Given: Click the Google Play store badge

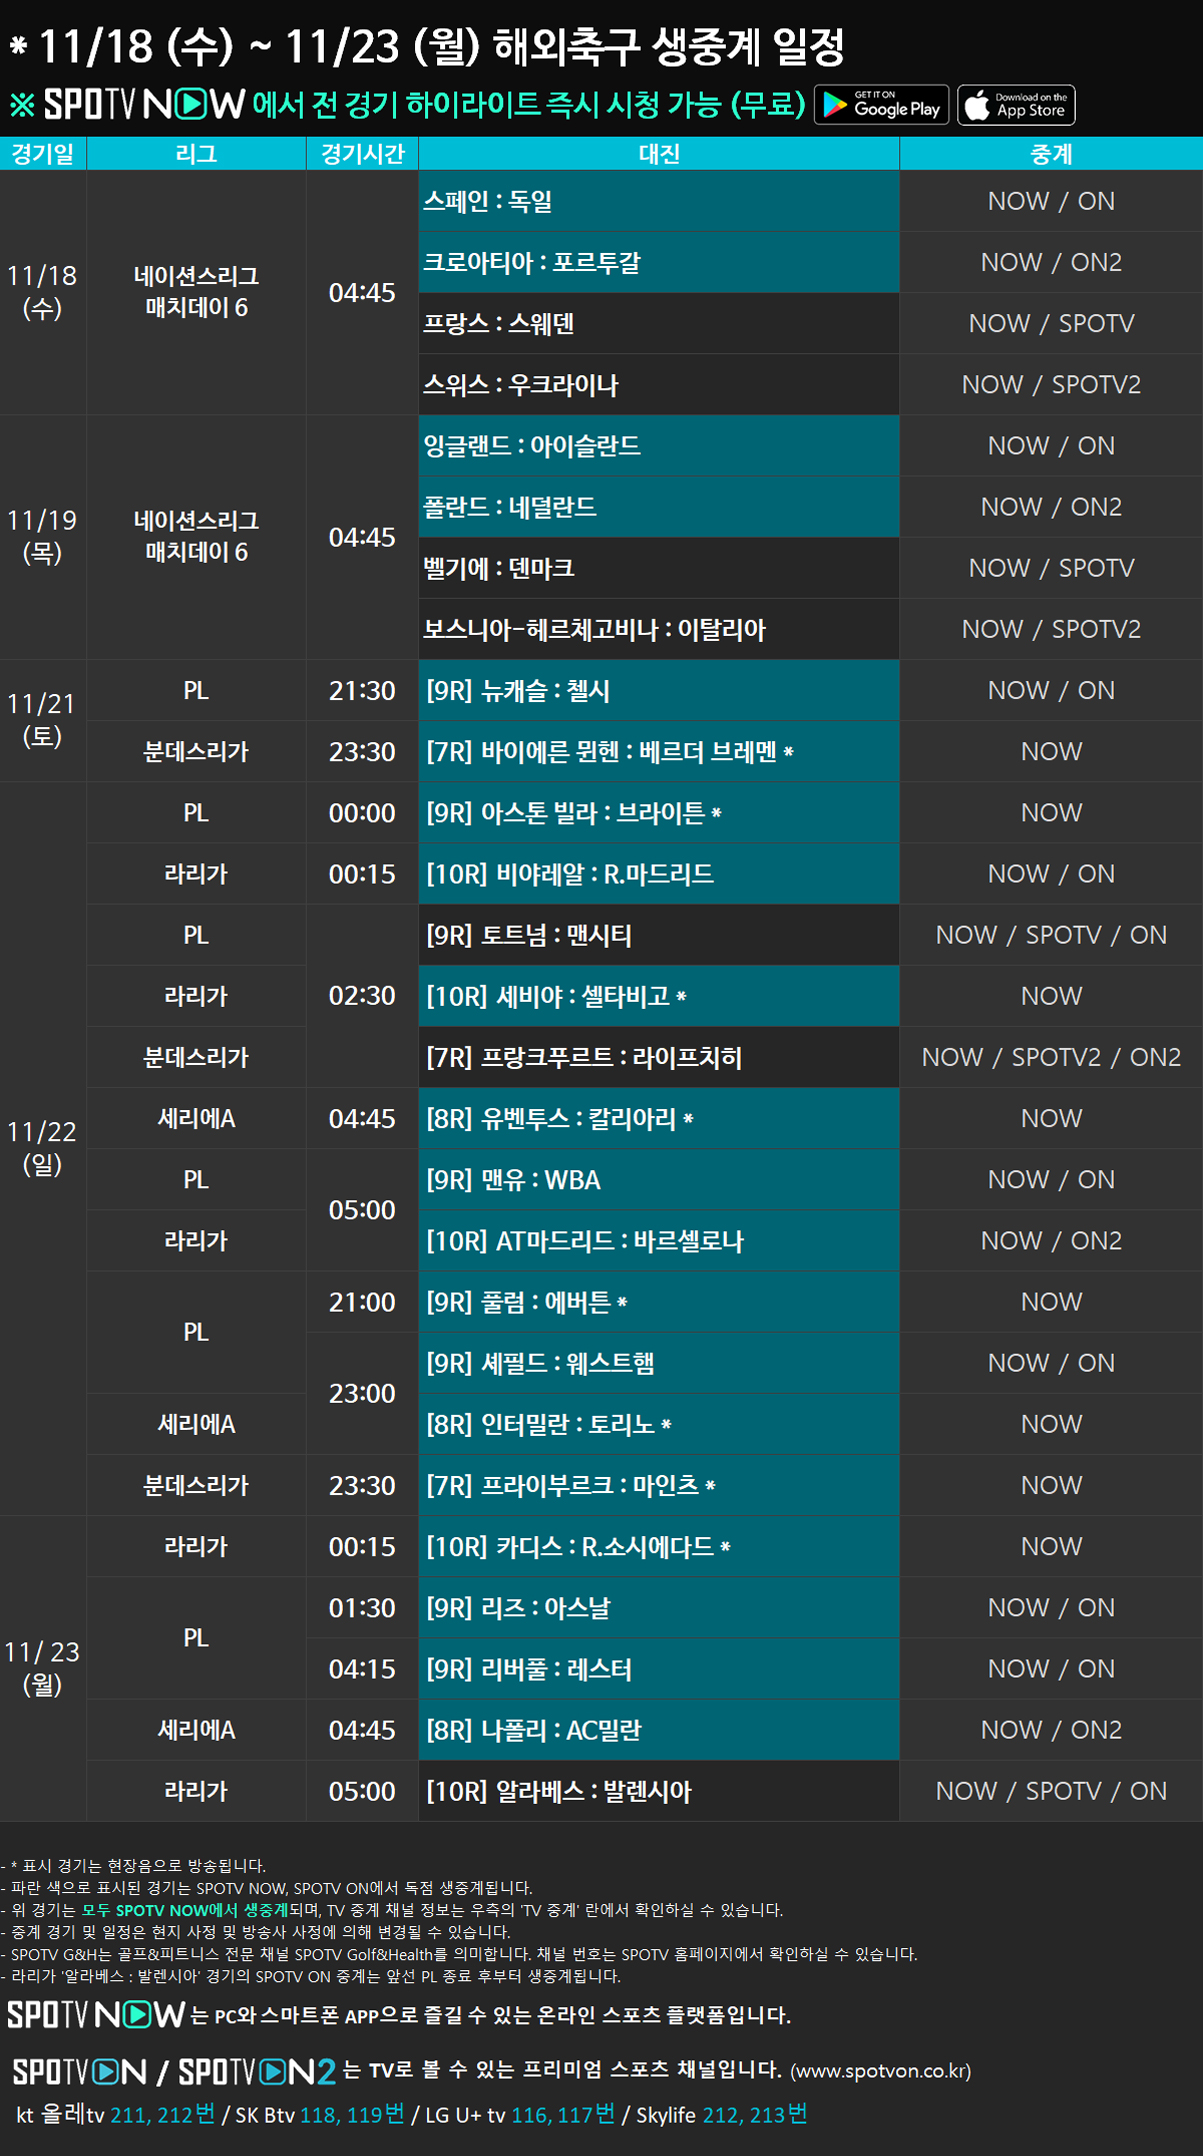Looking at the screenshot, I should [x=881, y=105].
